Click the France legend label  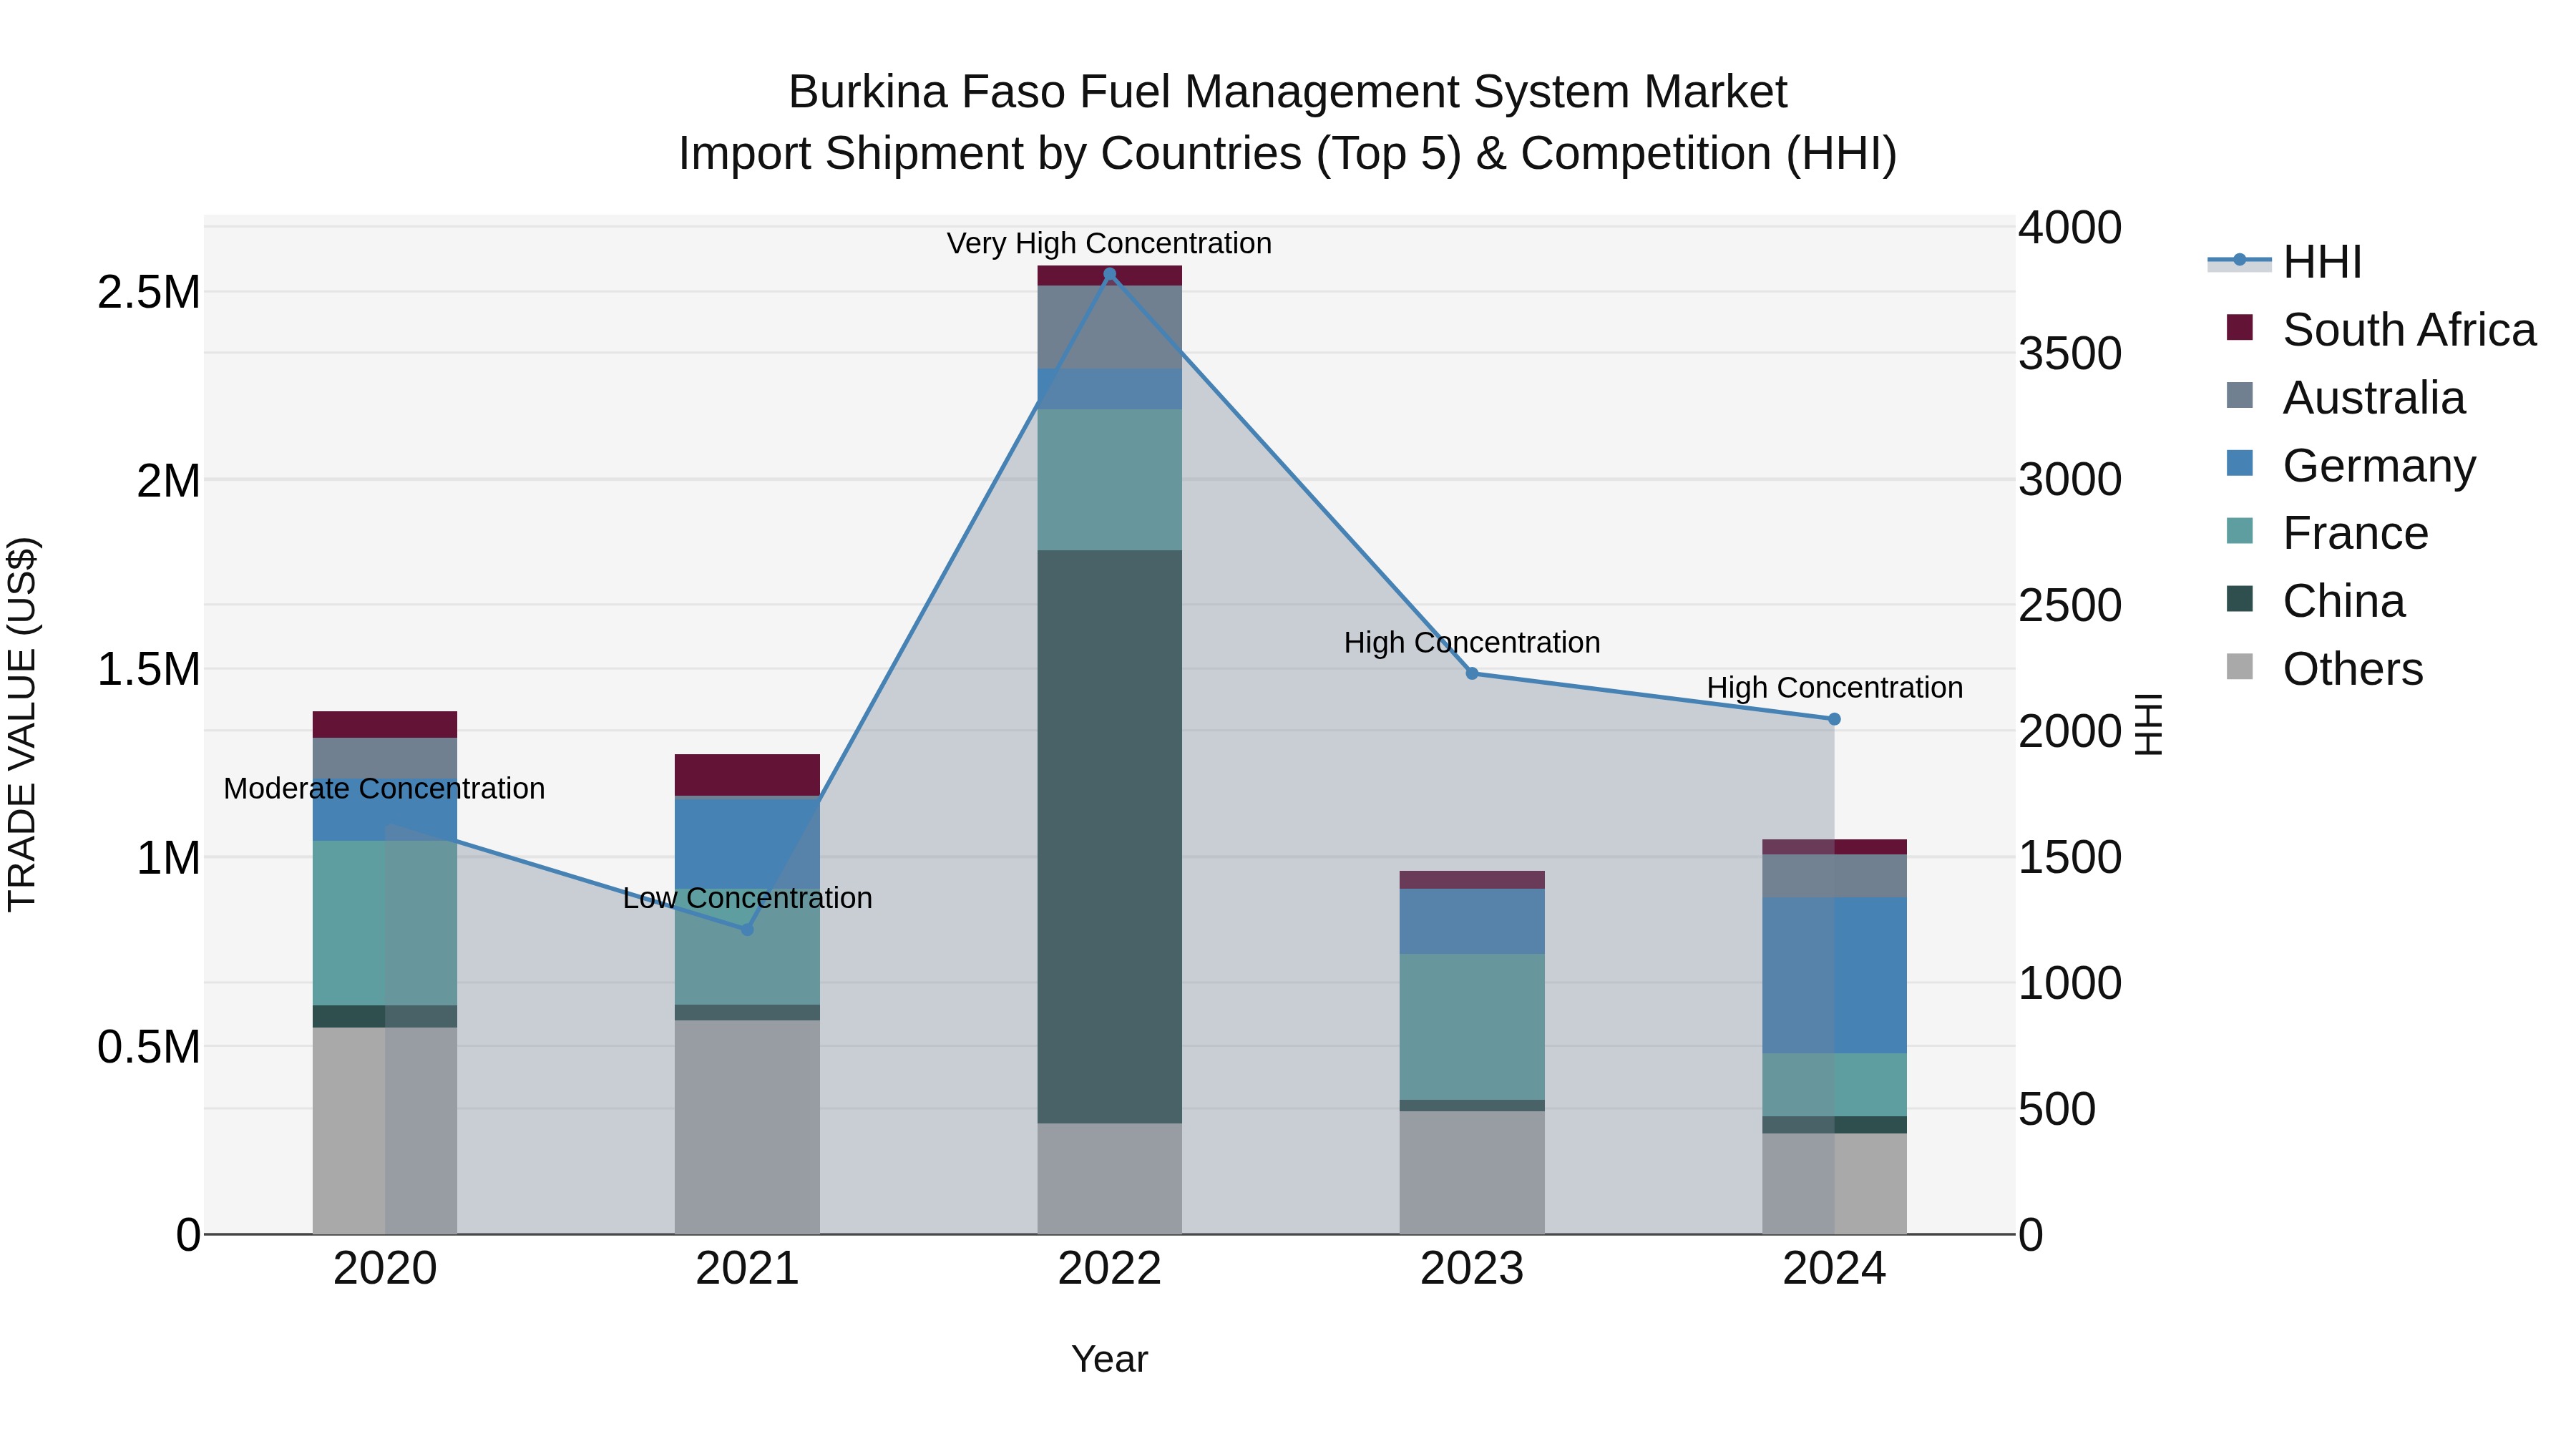(2355, 533)
